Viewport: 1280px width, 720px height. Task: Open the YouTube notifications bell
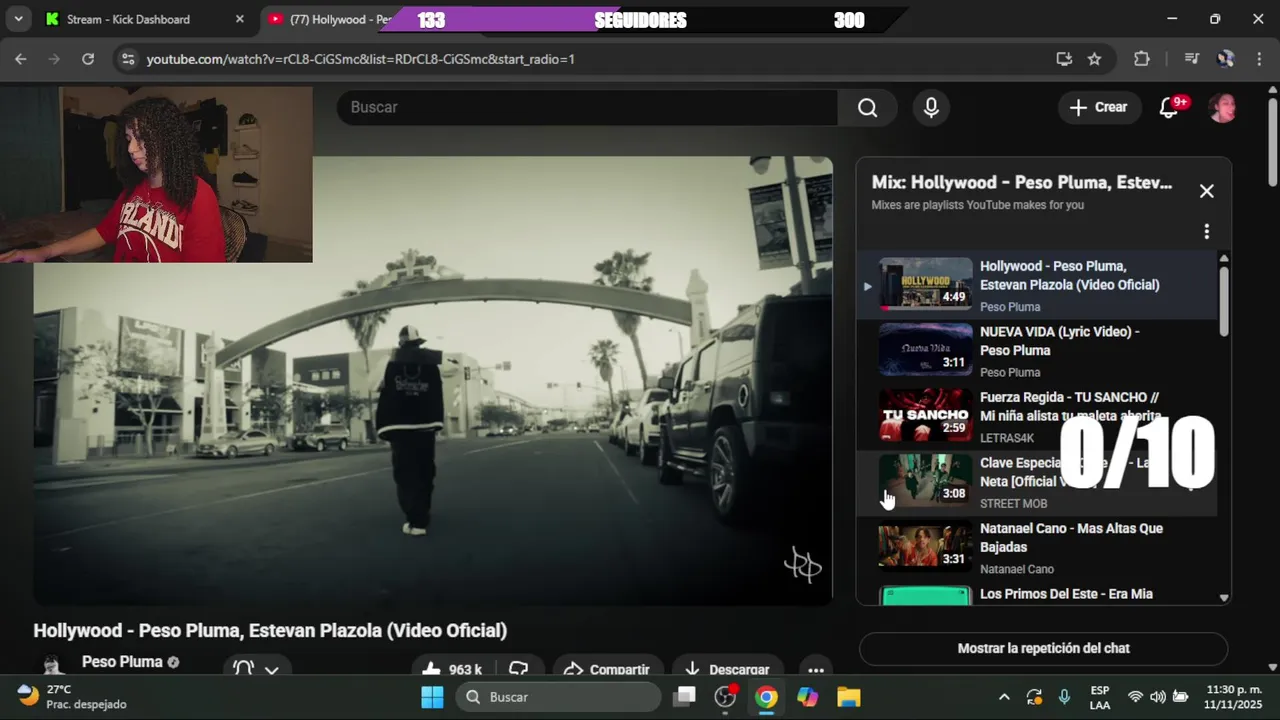coord(1169,107)
